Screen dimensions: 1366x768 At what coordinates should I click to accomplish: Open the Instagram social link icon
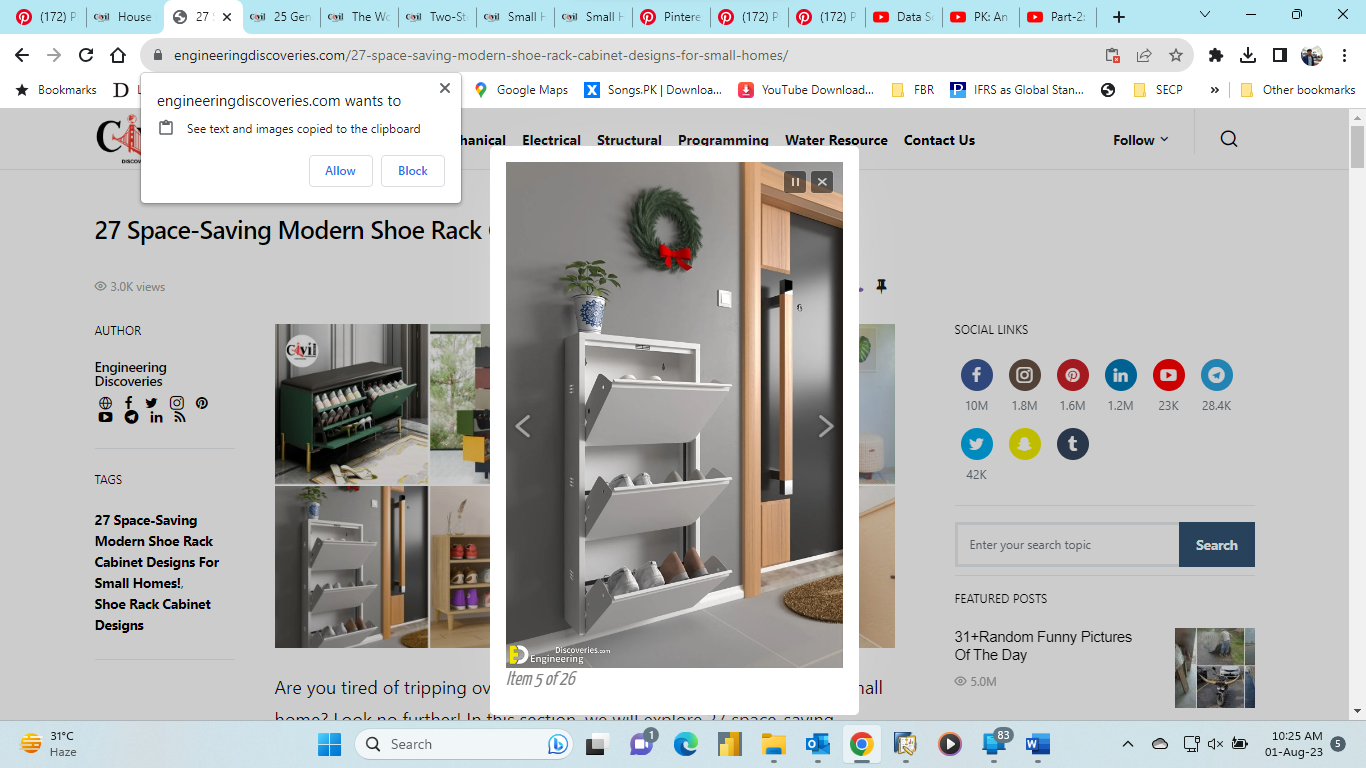[1024, 376]
